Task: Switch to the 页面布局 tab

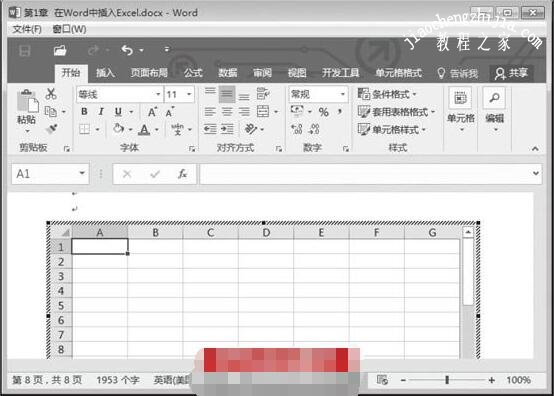Action: (x=149, y=73)
